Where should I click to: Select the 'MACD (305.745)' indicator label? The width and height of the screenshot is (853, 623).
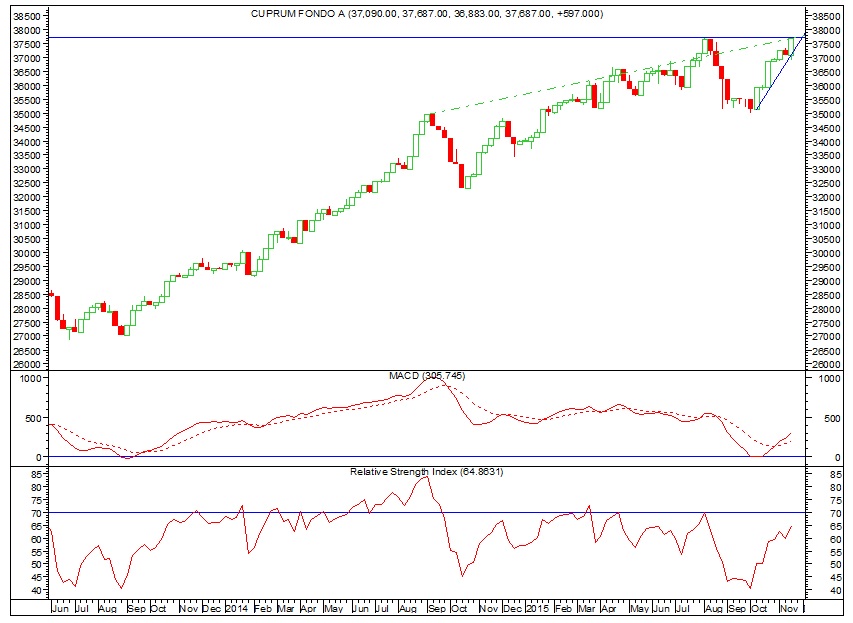[x=427, y=375]
